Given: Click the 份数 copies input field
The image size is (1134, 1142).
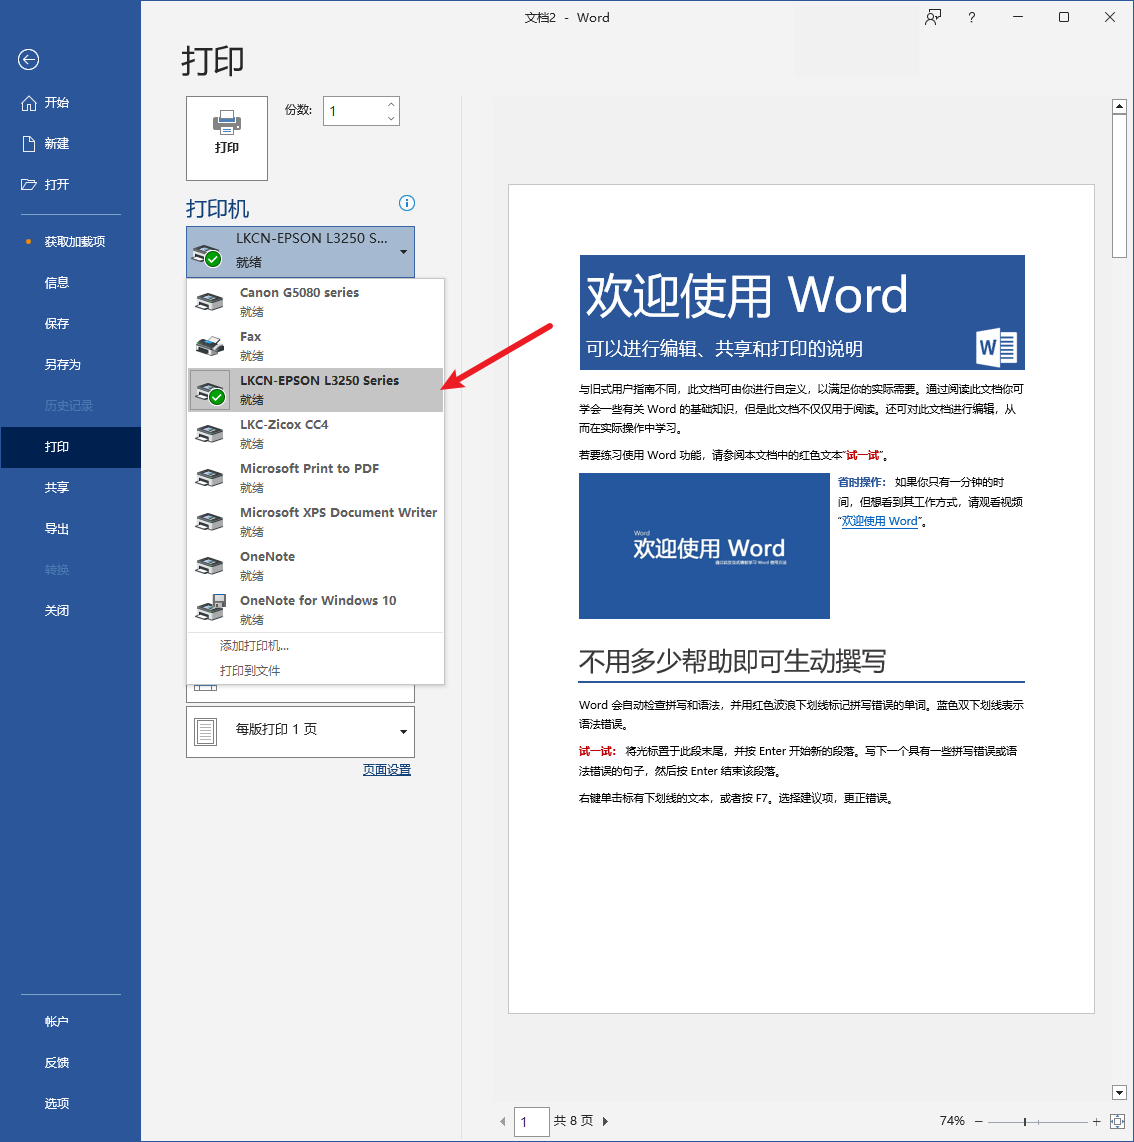Looking at the screenshot, I should click(354, 111).
